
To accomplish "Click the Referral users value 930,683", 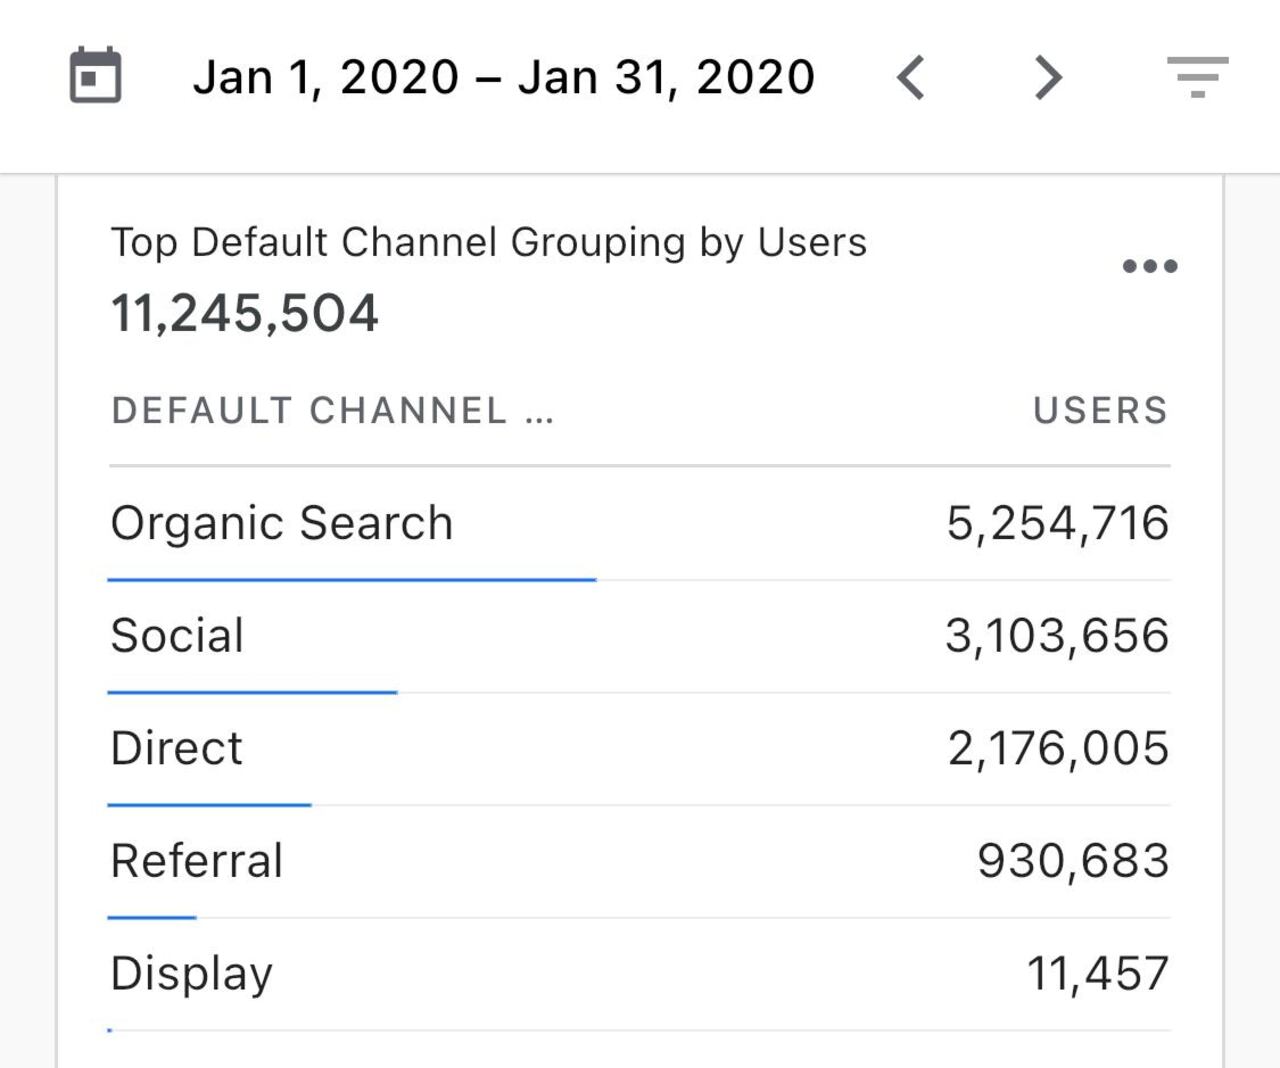I will 1073,861.
